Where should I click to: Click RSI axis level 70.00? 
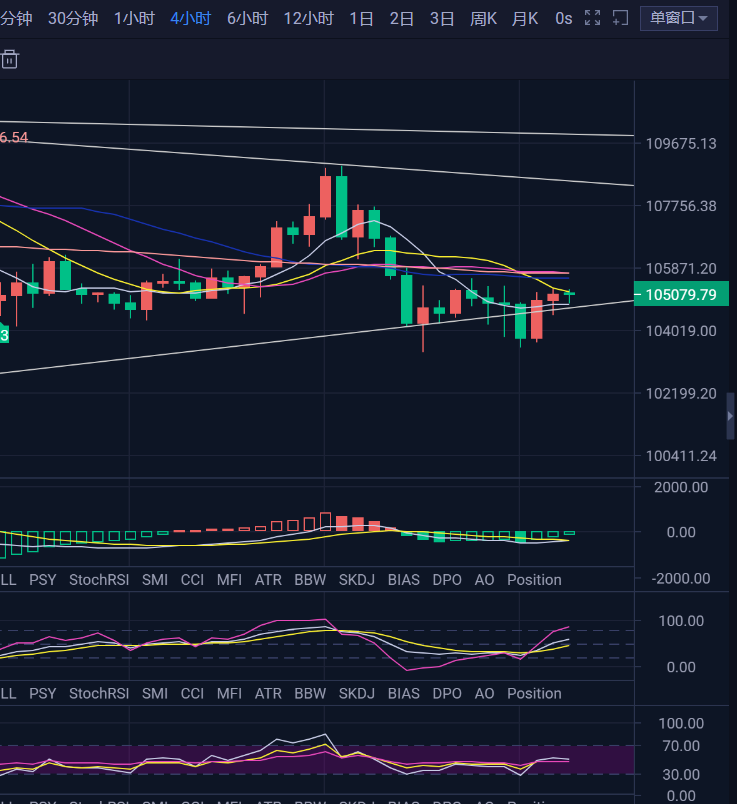pos(681,746)
